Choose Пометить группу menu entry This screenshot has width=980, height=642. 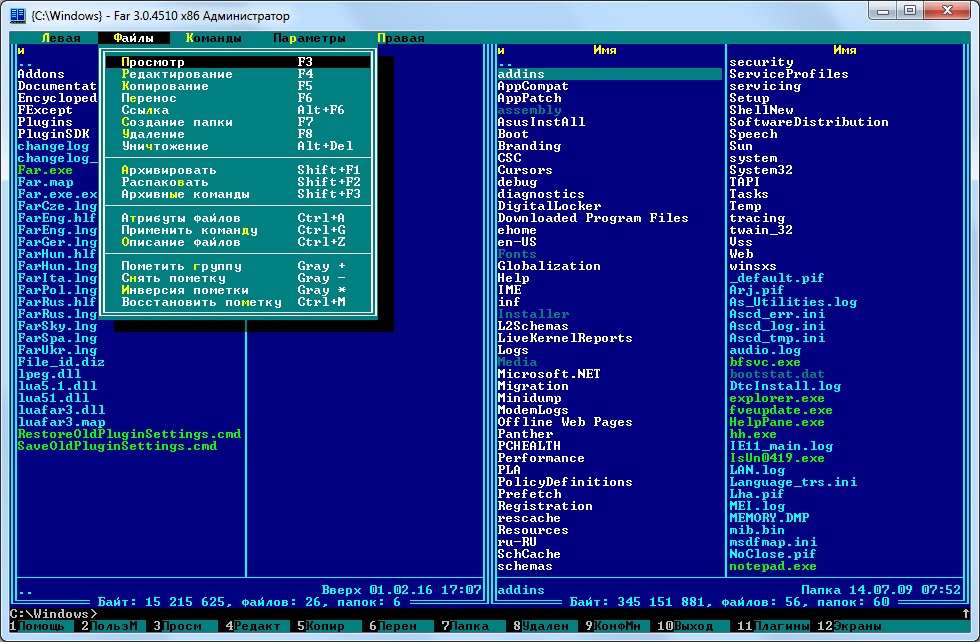(x=238, y=266)
